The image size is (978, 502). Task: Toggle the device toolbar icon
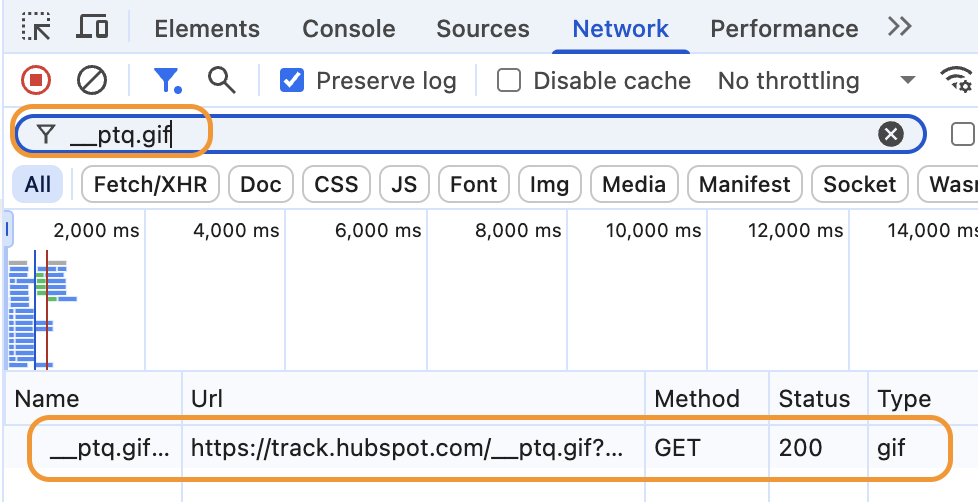(92, 27)
